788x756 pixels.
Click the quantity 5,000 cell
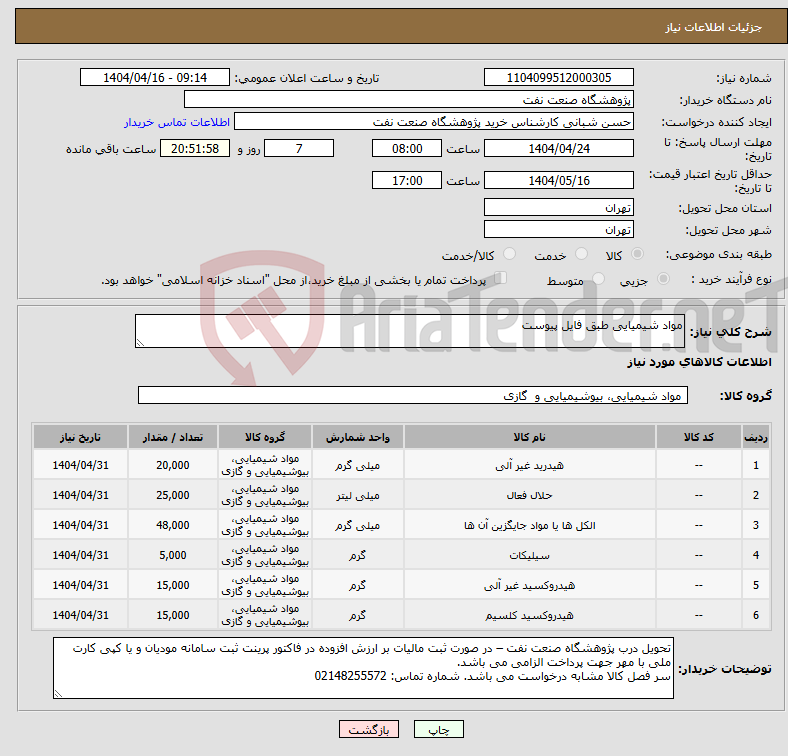click(172, 555)
